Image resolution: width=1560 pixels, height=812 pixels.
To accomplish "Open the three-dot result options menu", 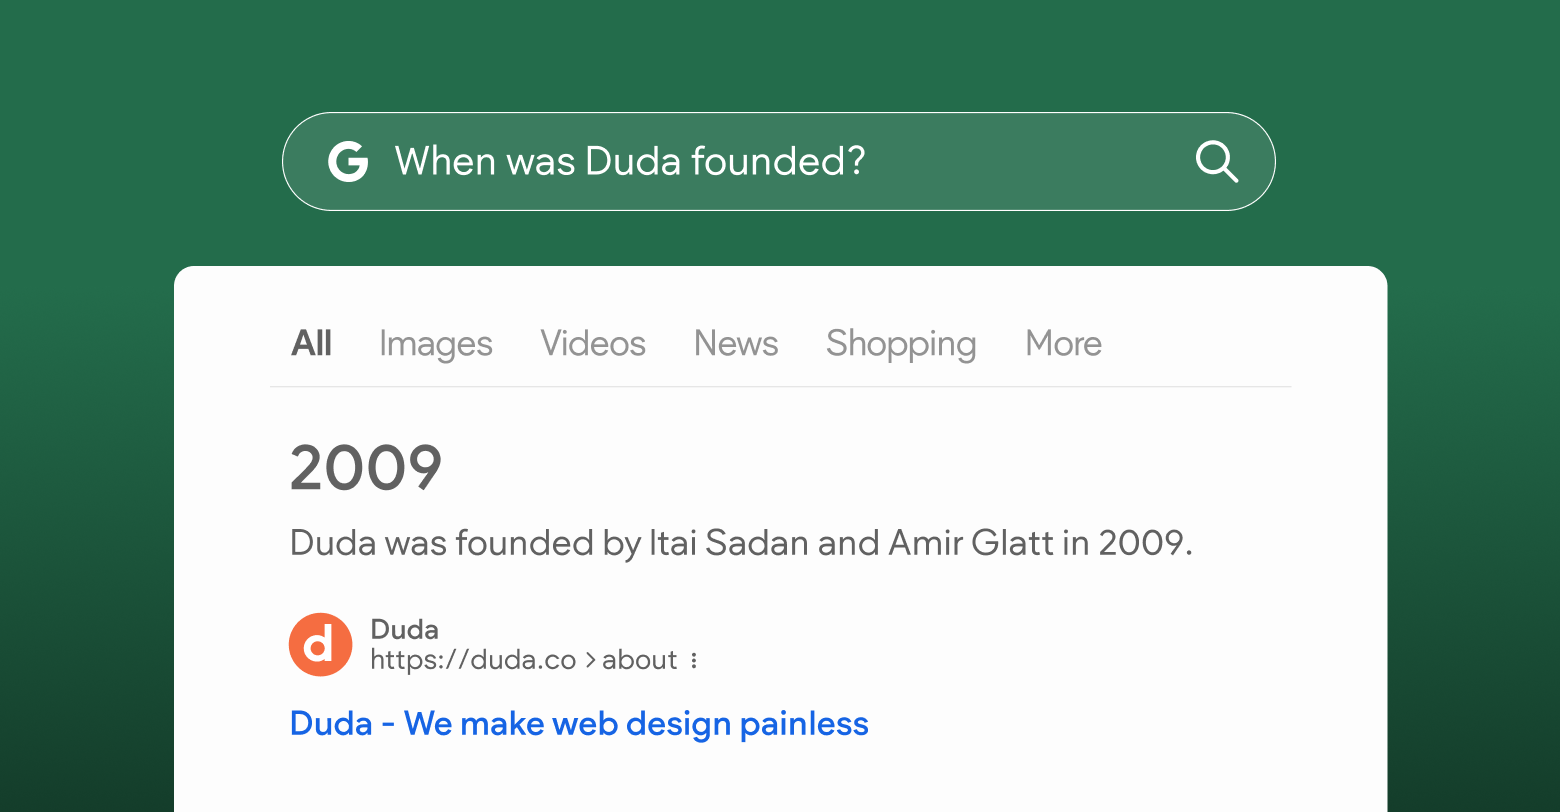I will [694, 660].
